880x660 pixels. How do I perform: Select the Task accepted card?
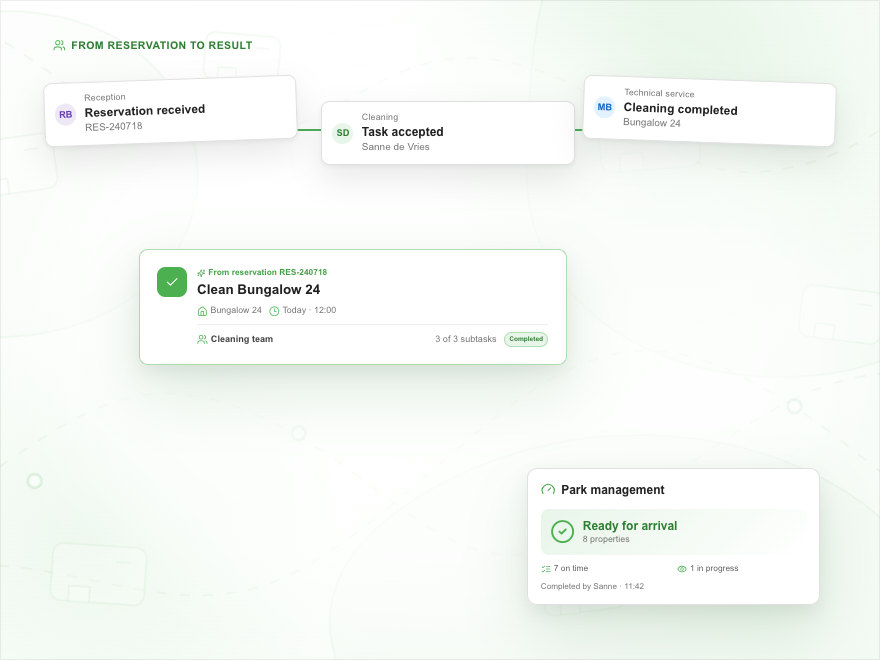(x=448, y=133)
